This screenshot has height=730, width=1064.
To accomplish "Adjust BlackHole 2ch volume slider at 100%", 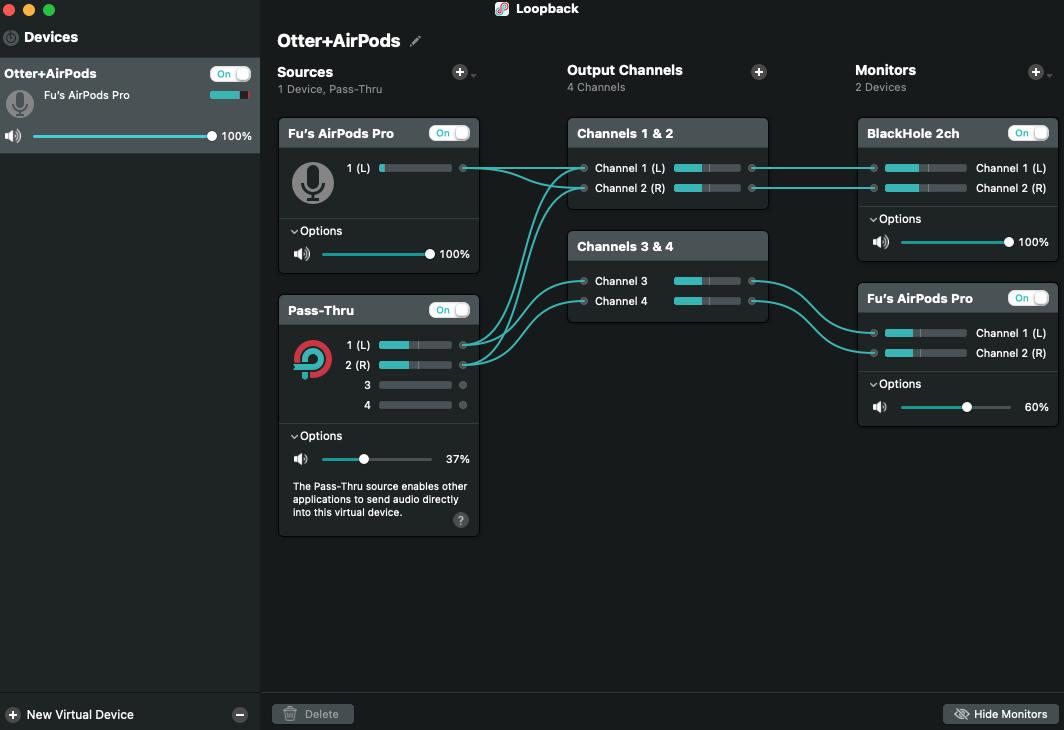I will coord(955,242).
